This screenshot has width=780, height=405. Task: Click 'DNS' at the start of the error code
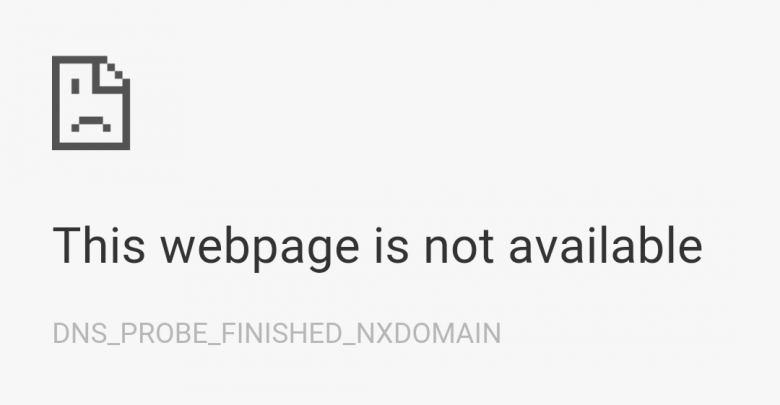(x=80, y=333)
